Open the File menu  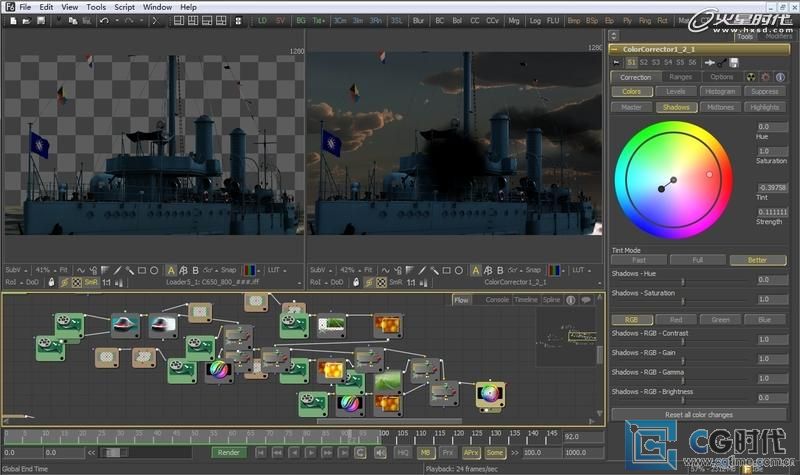click(x=25, y=7)
